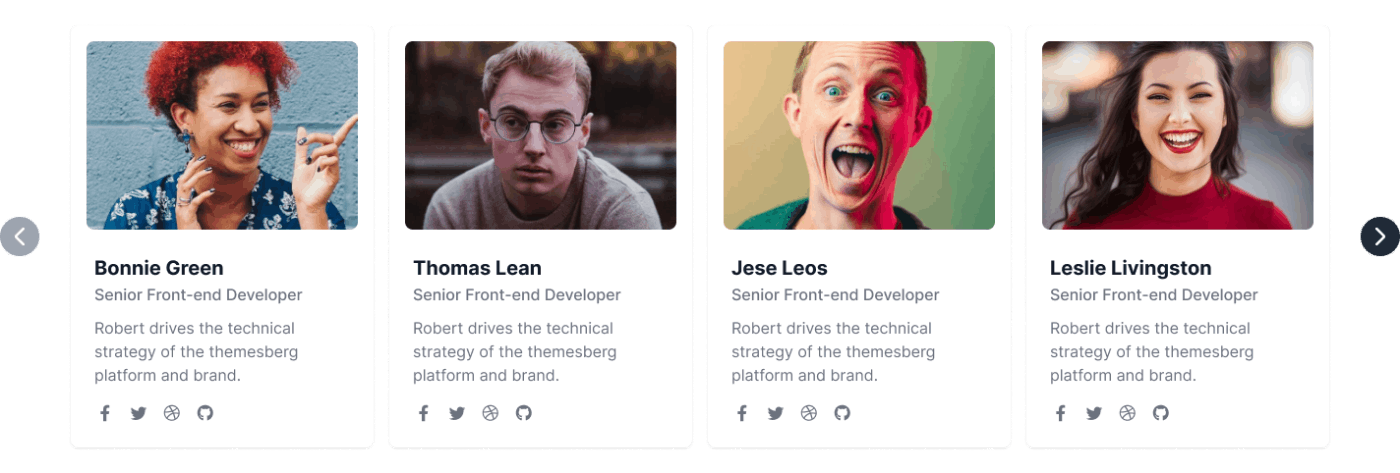Screen dimensions: 1400x473
Task: Click Thomas Lean's Facebook icon
Action: 423,413
